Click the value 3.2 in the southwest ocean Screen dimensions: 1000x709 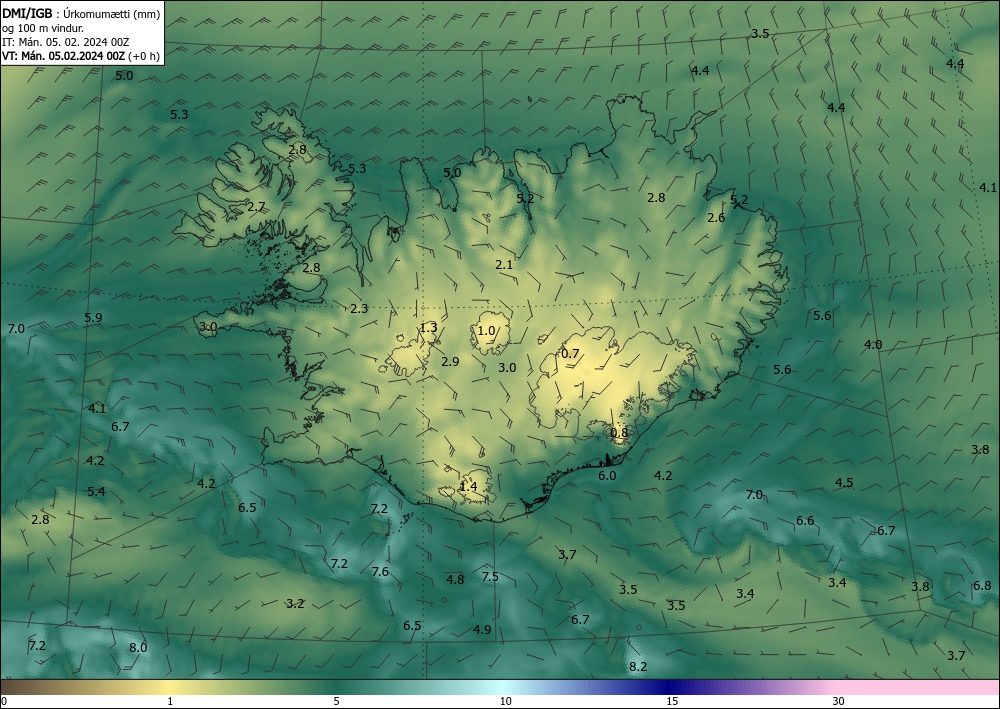point(295,603)
